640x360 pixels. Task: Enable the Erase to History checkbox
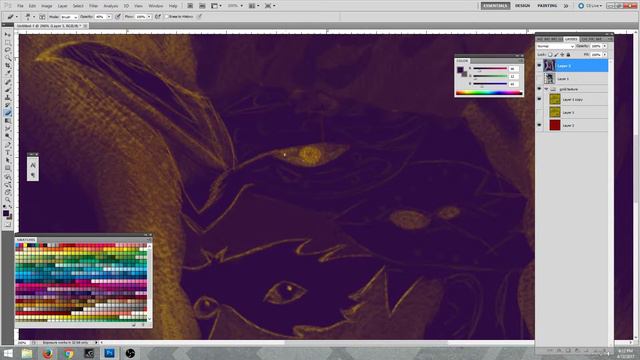point(167,17)
